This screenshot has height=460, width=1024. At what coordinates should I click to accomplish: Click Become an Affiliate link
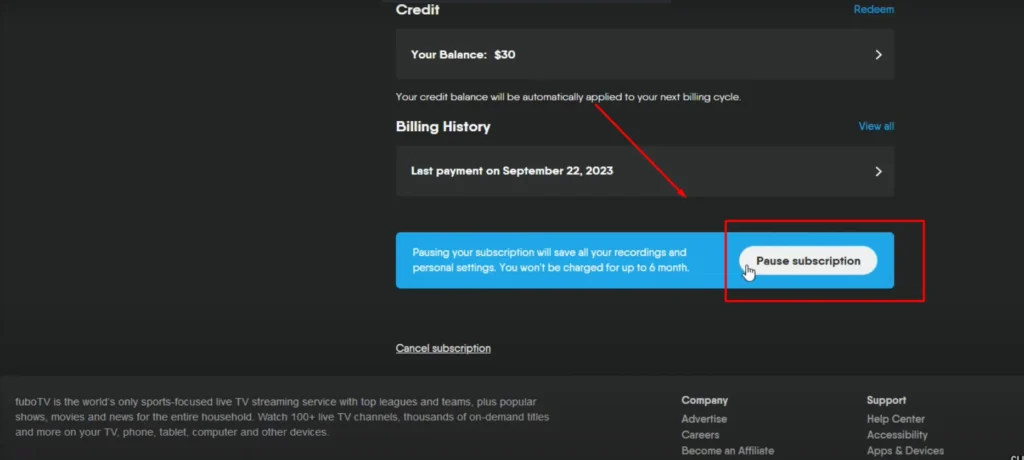[x=728, y=451]
